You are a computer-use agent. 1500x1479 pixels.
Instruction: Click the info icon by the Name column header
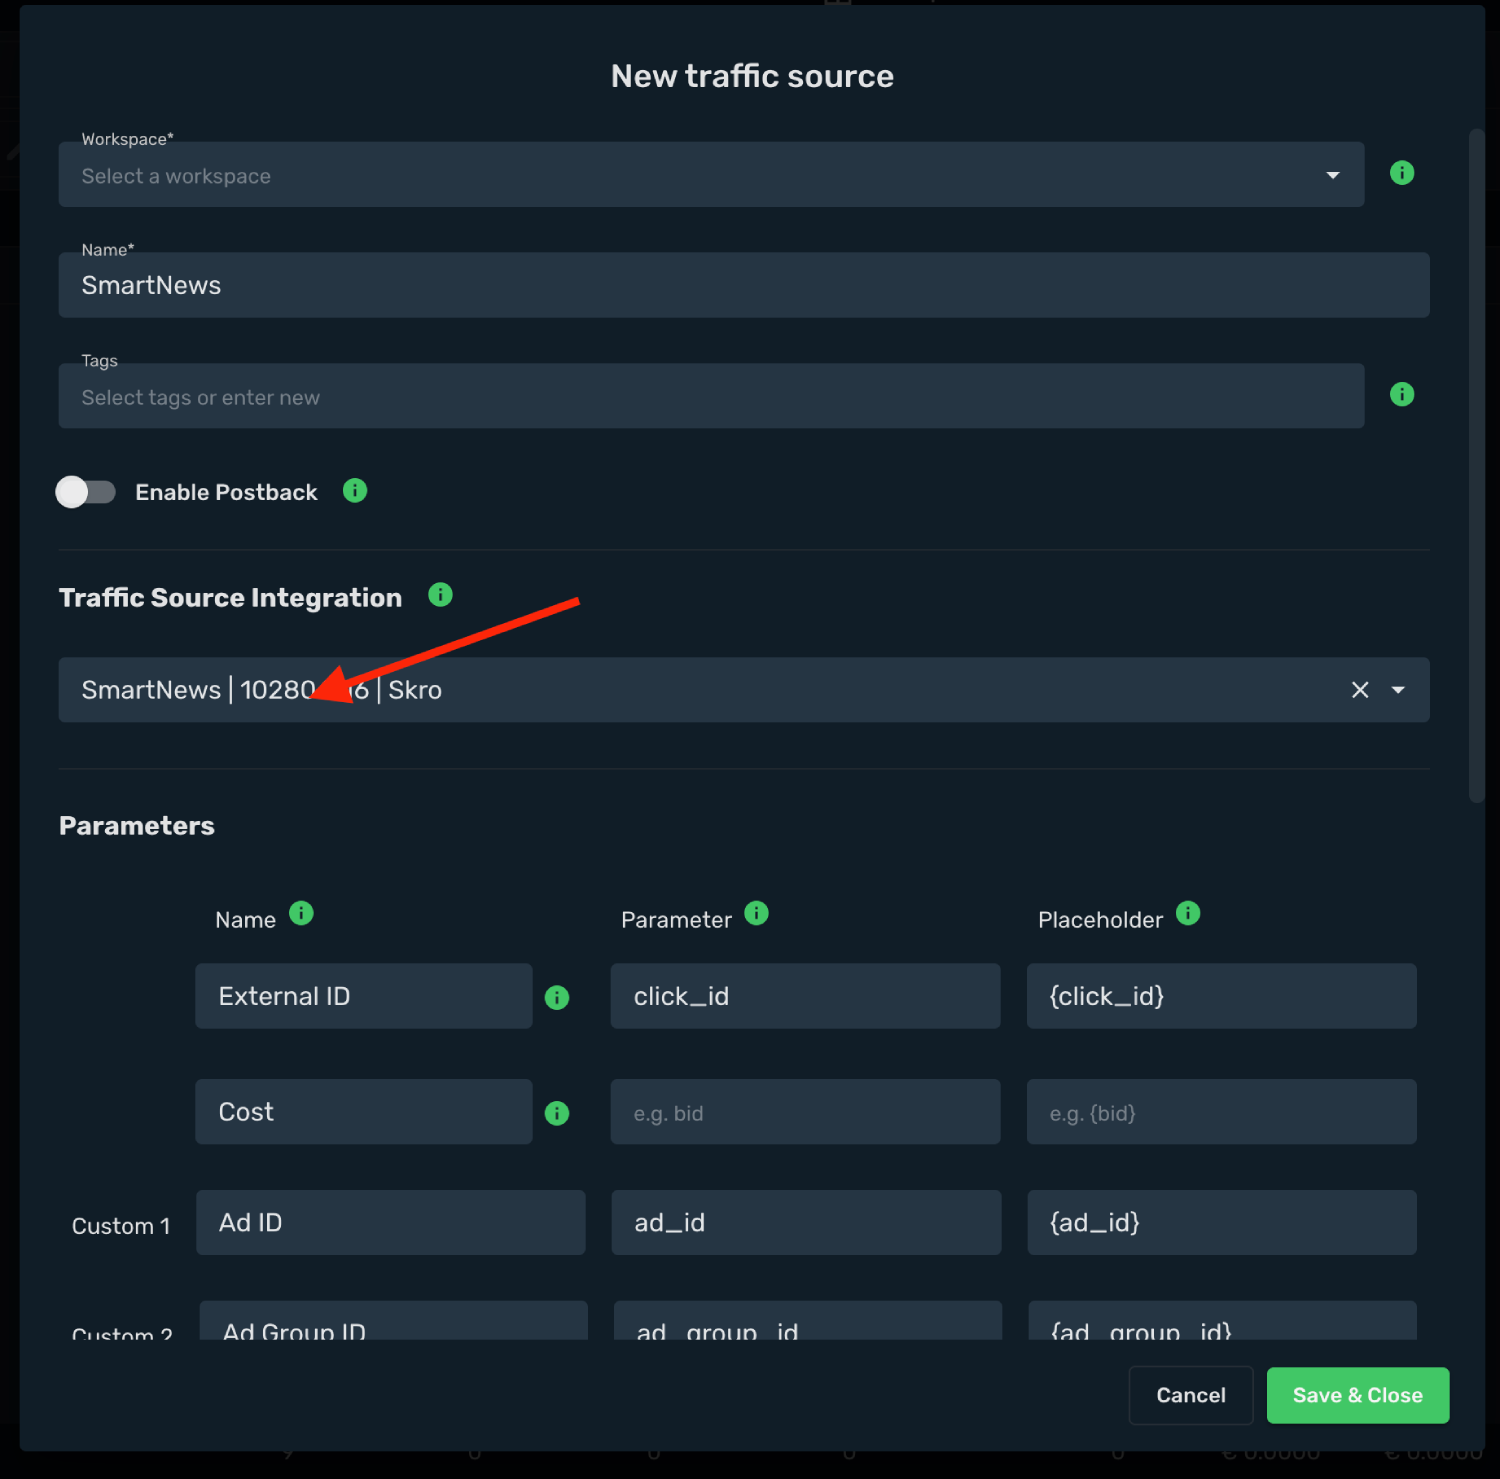[301, 913]
